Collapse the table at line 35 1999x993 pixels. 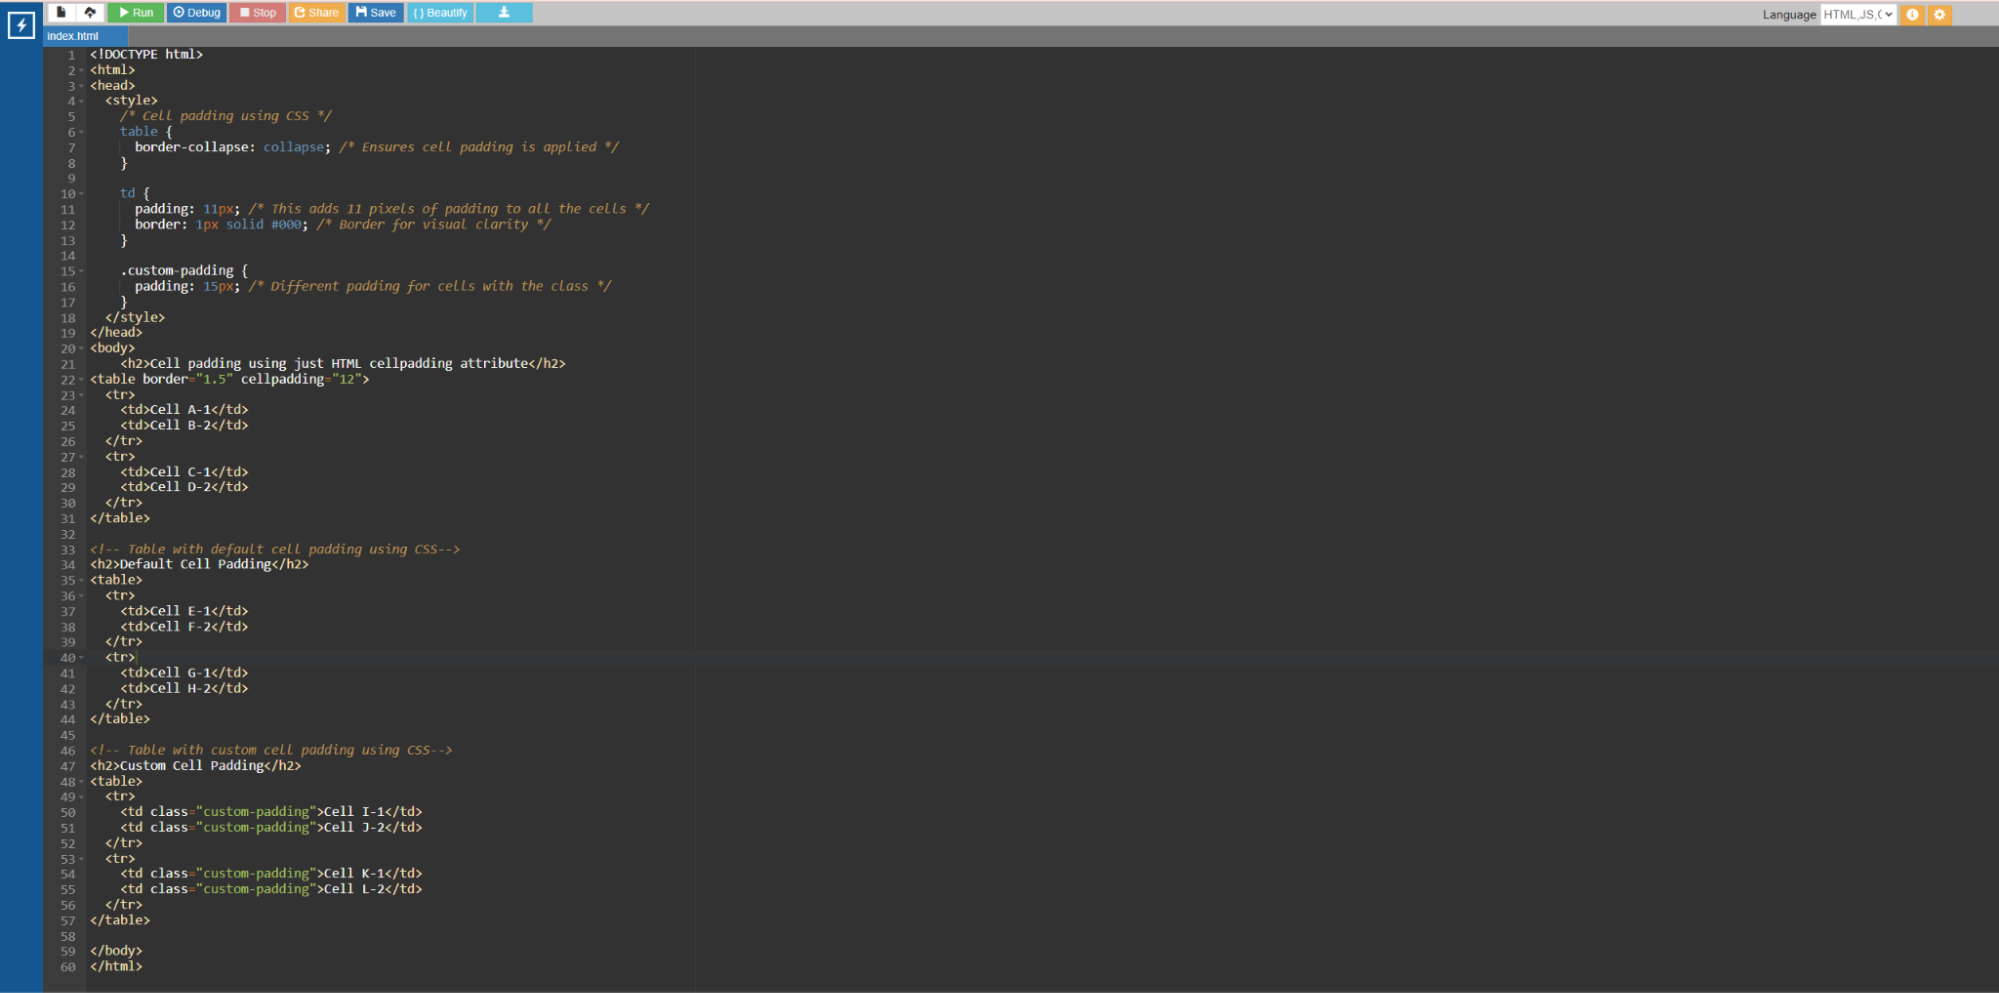[82, 581]
